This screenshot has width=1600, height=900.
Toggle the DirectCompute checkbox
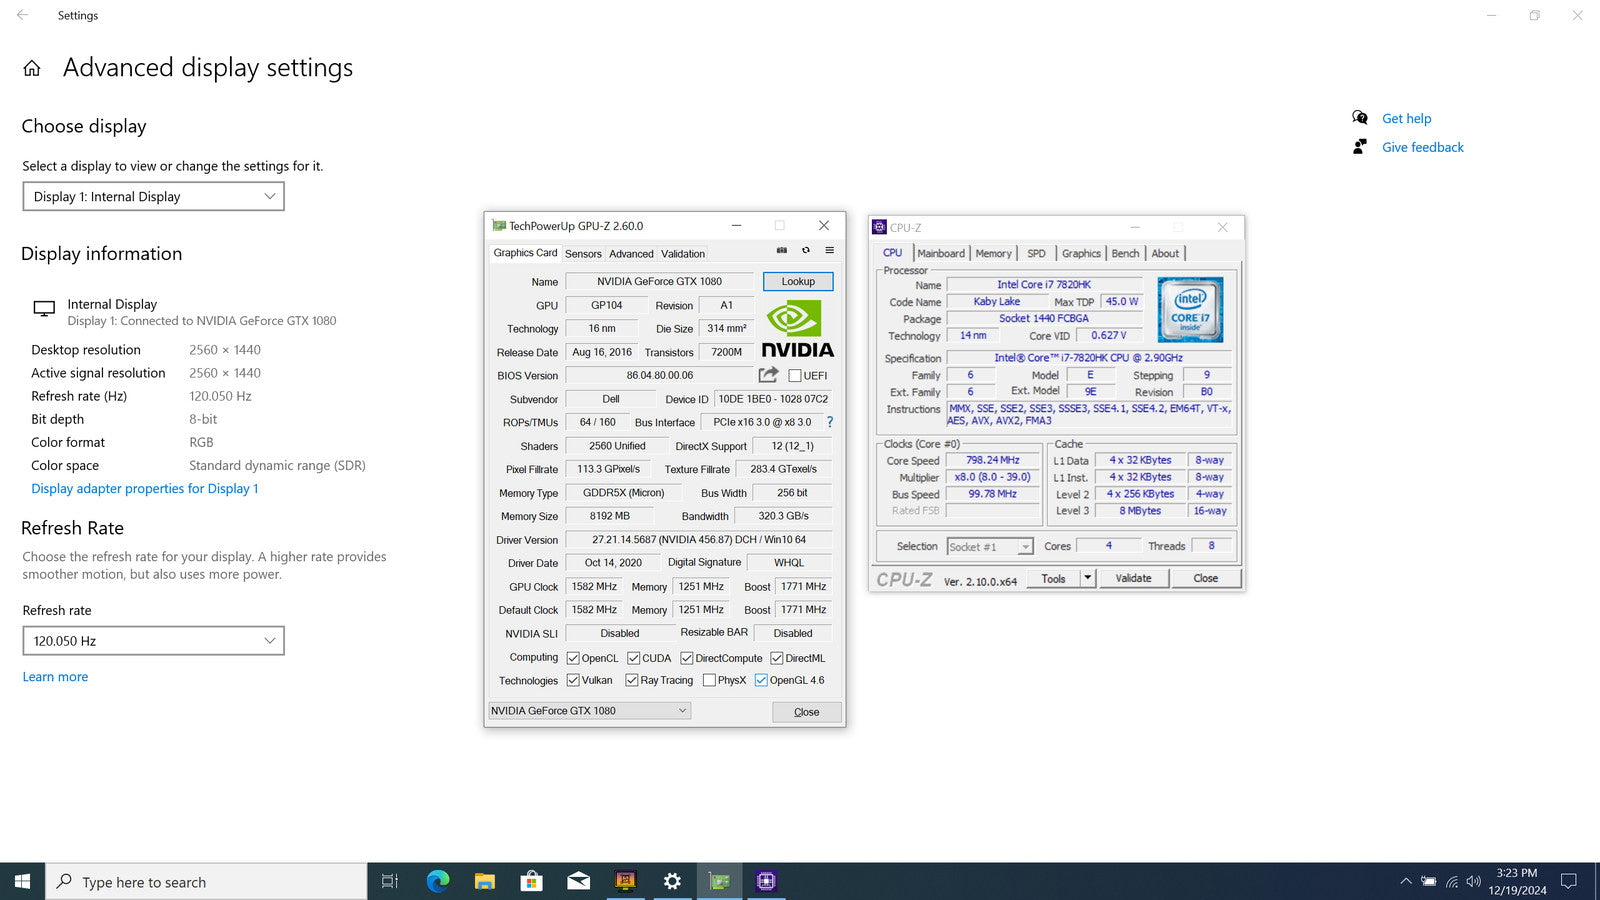click(687, 658)
